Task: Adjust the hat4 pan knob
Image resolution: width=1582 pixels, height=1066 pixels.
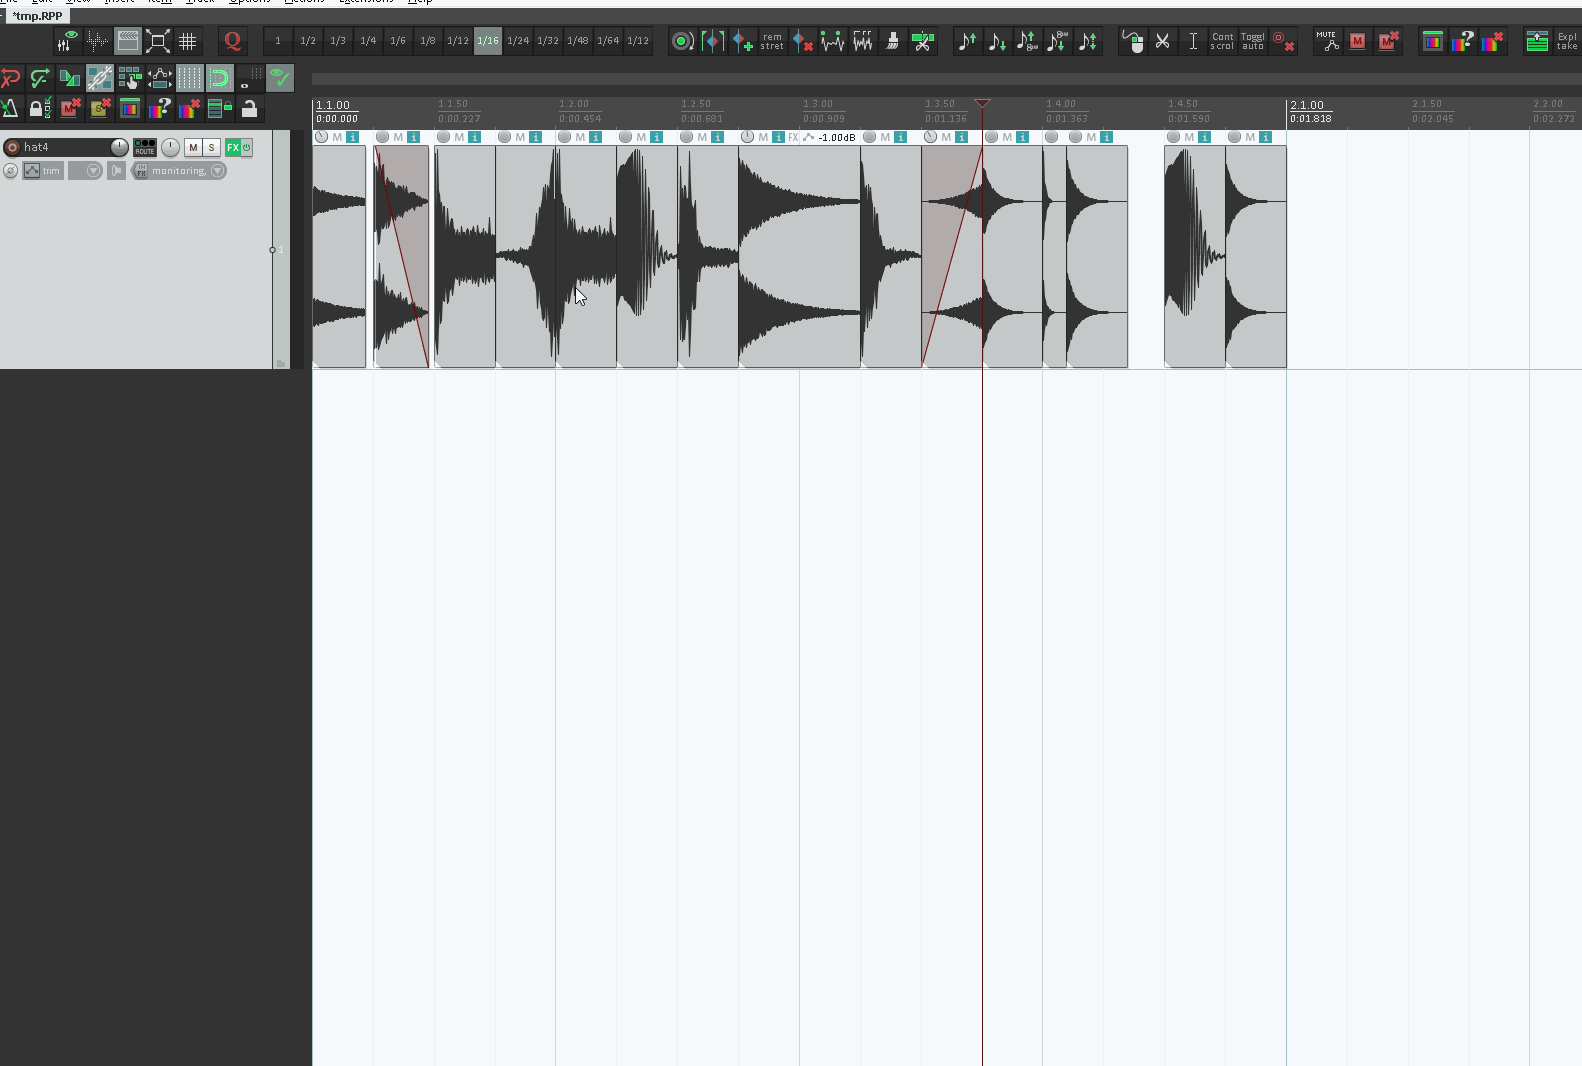Action: pos(171,147)
